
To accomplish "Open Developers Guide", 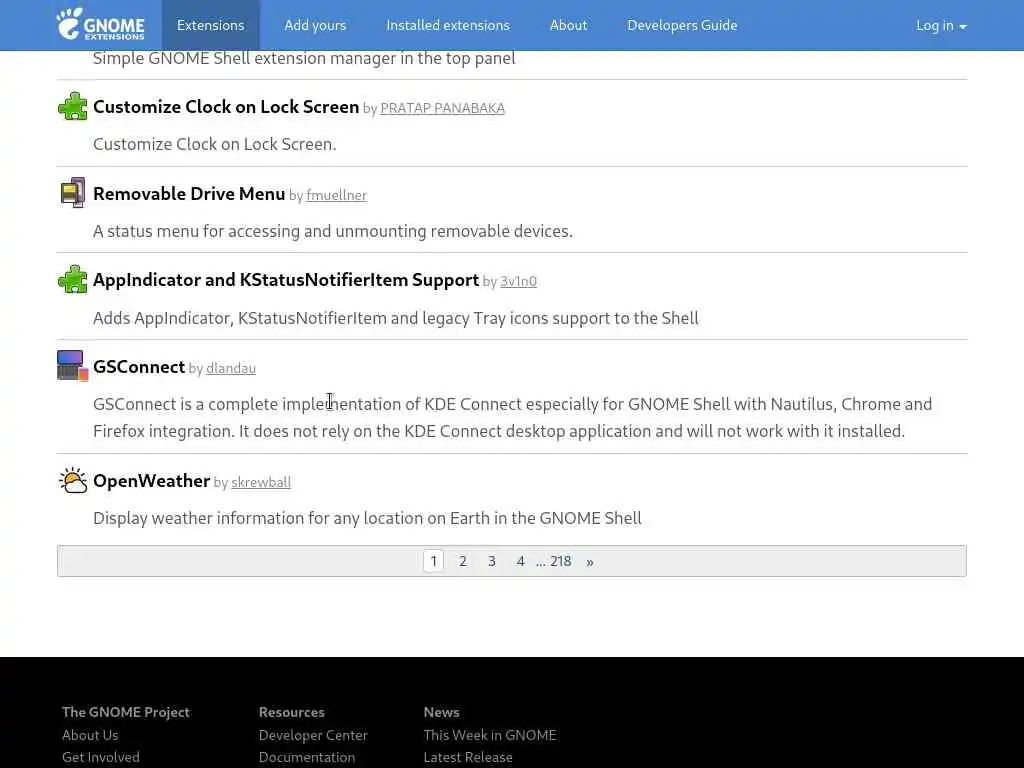I will tap(682, 25).
